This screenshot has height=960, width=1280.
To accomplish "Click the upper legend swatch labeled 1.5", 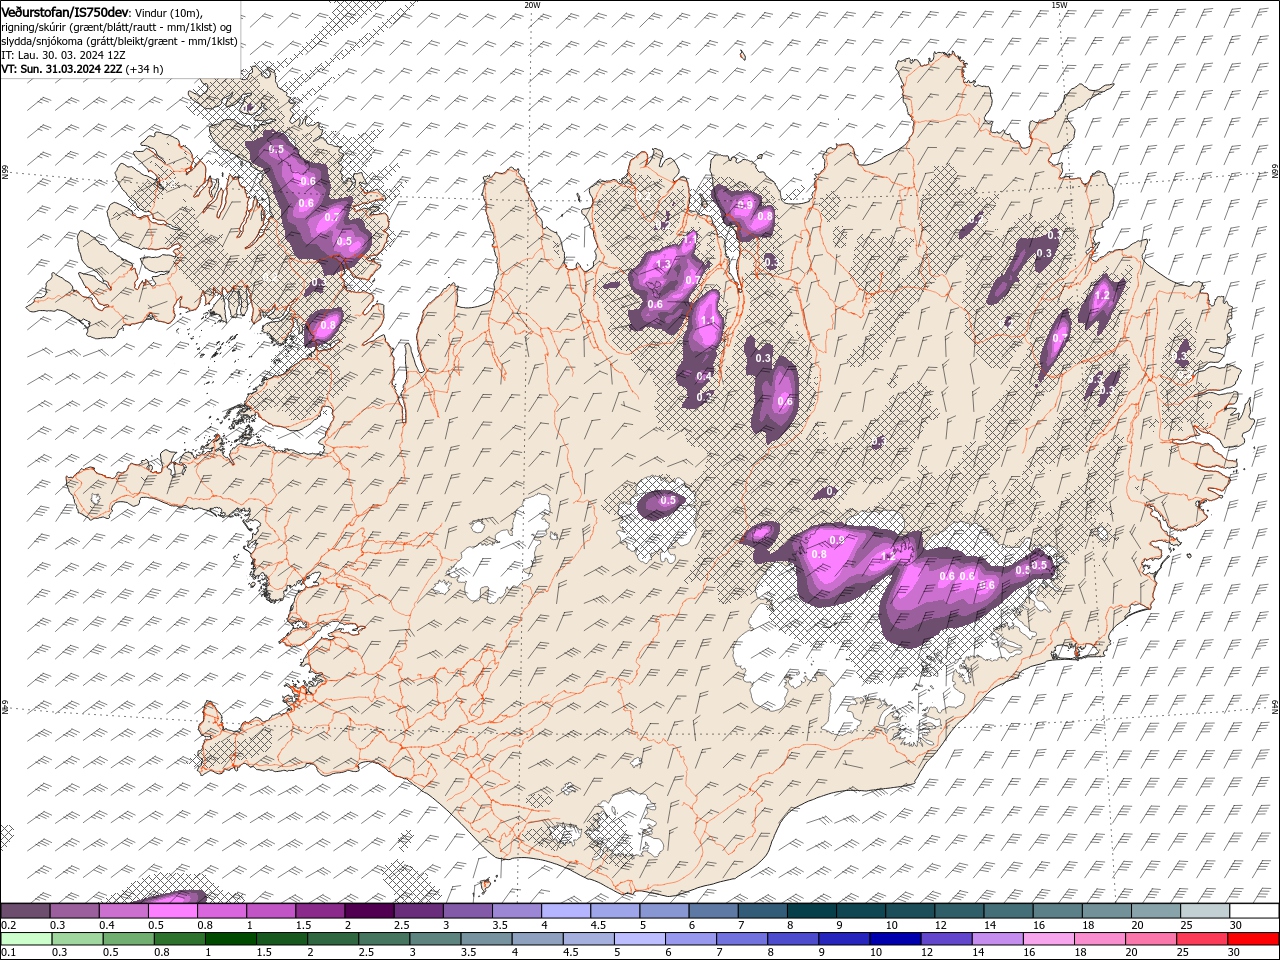I will pyautogui.click(x=319, y=911).
